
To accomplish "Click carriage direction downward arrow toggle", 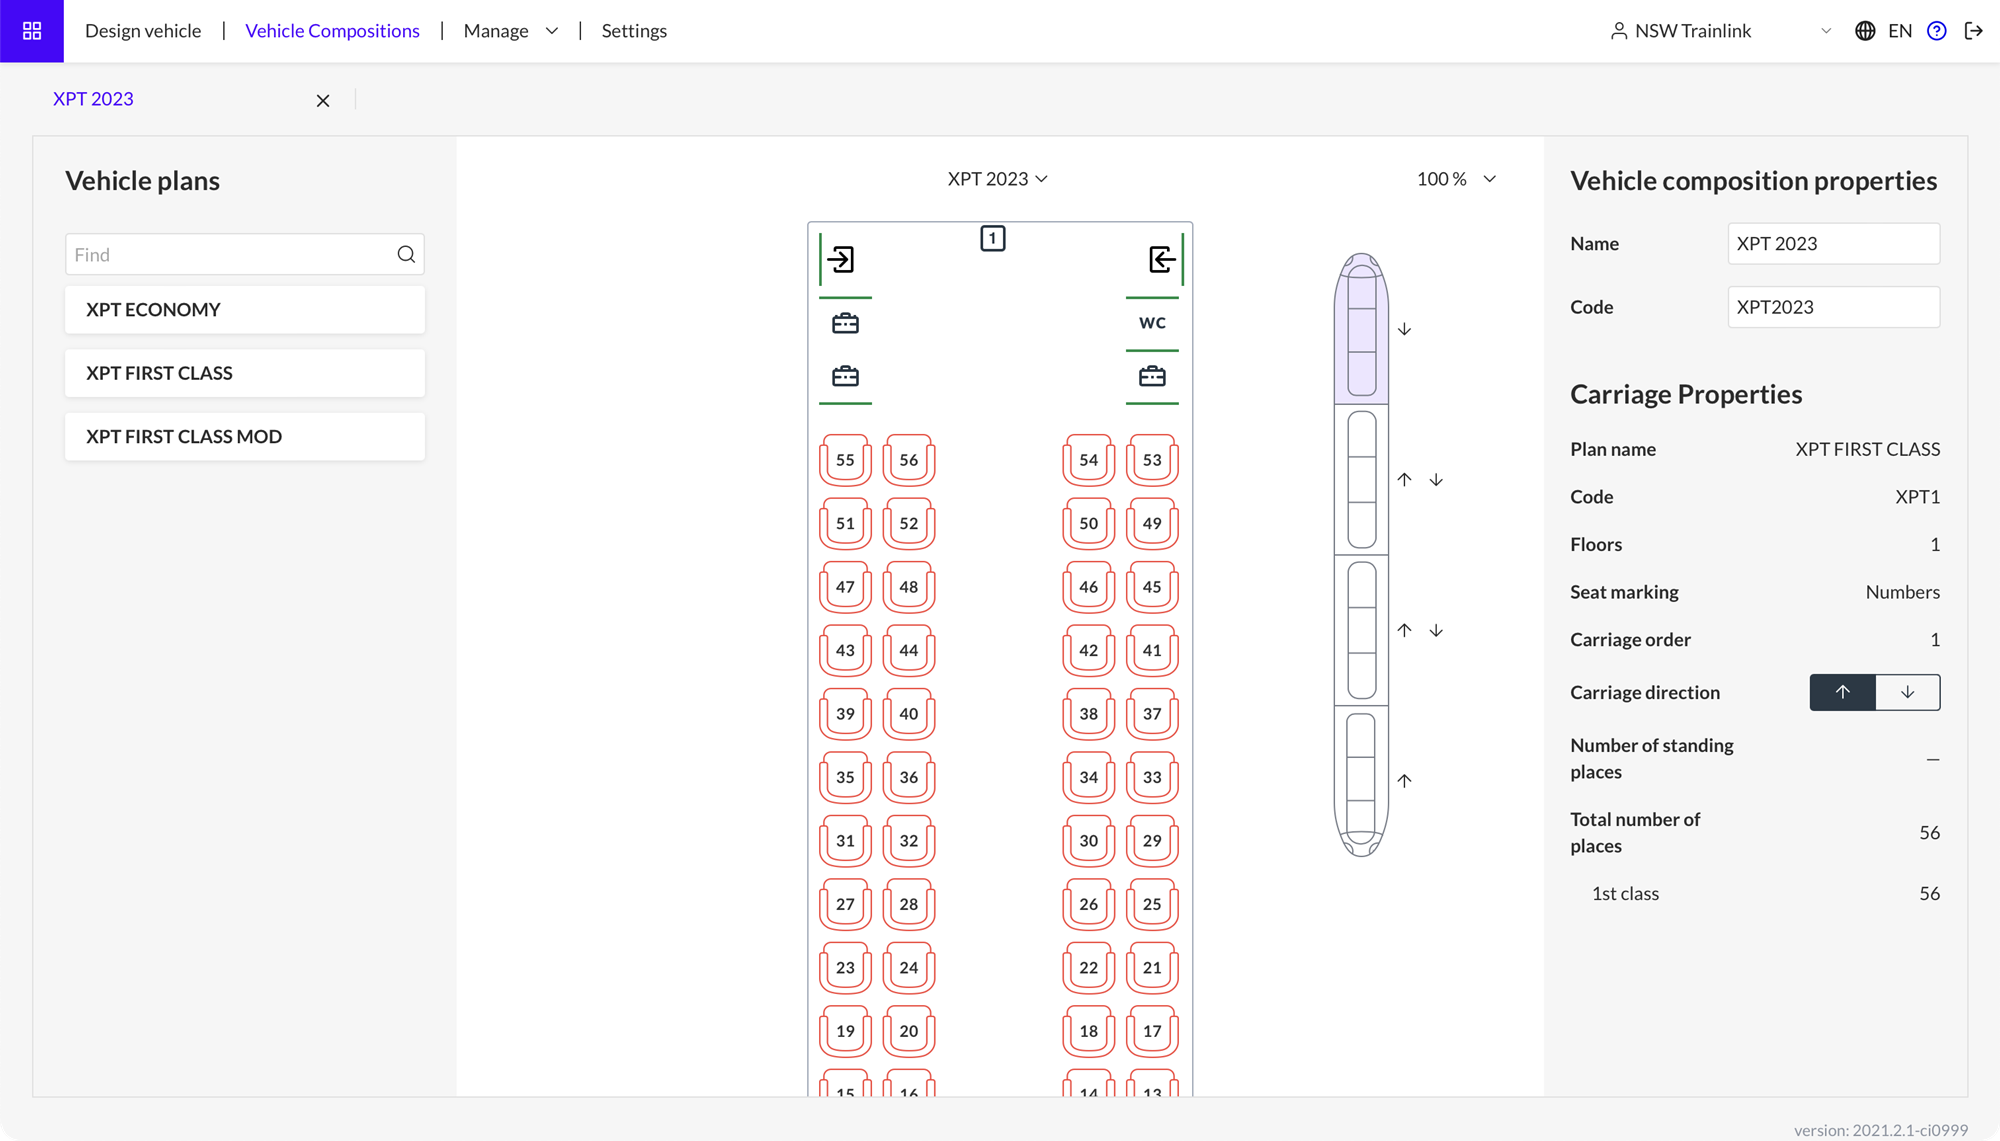I will pos(1907,692).
